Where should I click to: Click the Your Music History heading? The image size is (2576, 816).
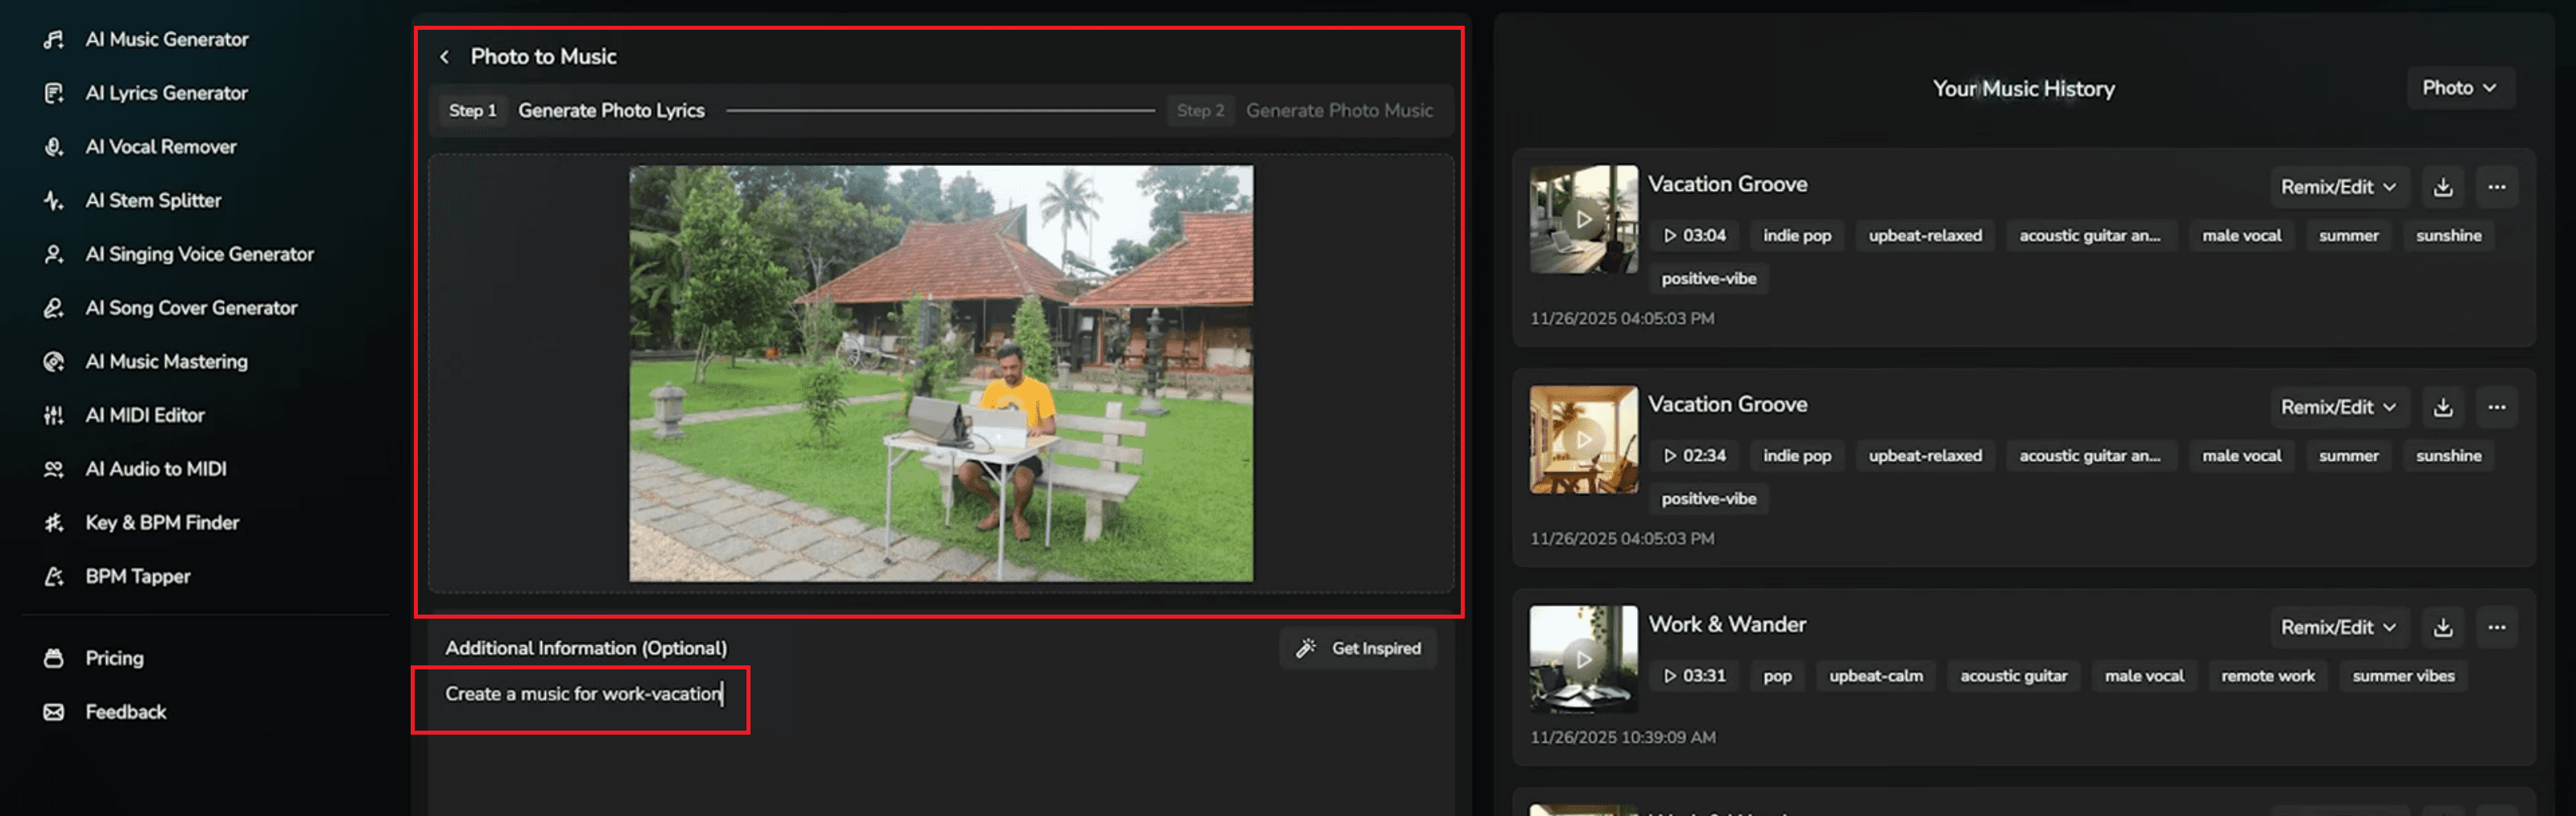(x=2023, y=89)
